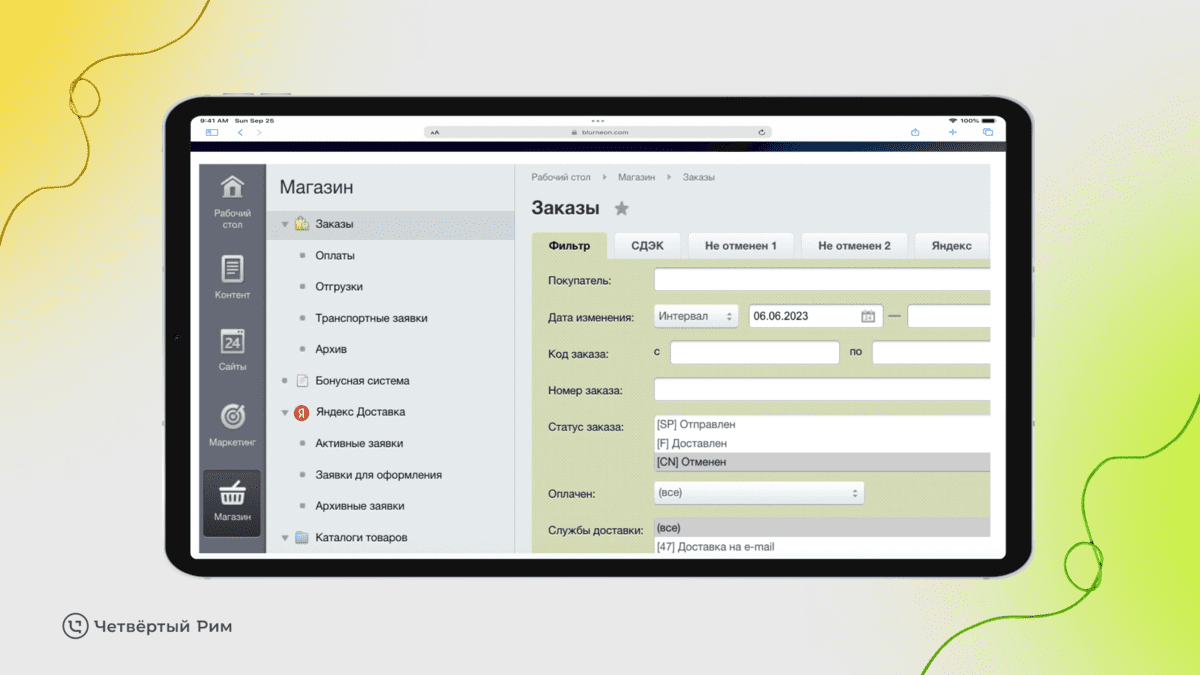Select [47] Доставка на e-mail
Viewport: 1200px width, 675px height.
[x=822, y=546]
